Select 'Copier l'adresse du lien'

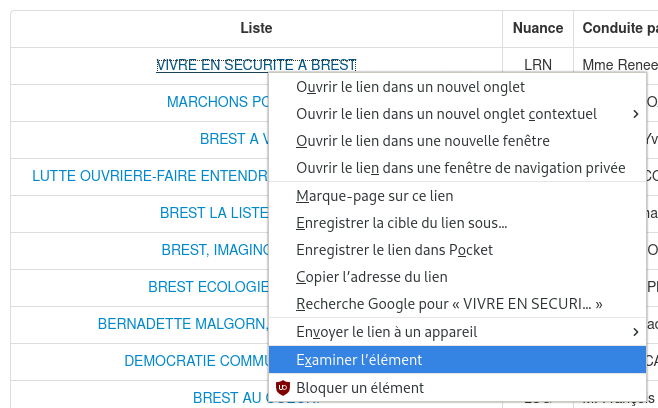[457, 277]
